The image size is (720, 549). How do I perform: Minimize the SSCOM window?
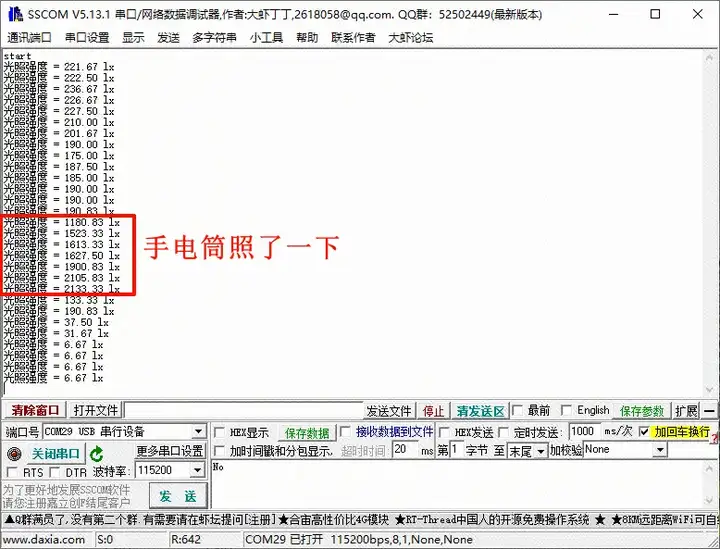tap(613, 14)
